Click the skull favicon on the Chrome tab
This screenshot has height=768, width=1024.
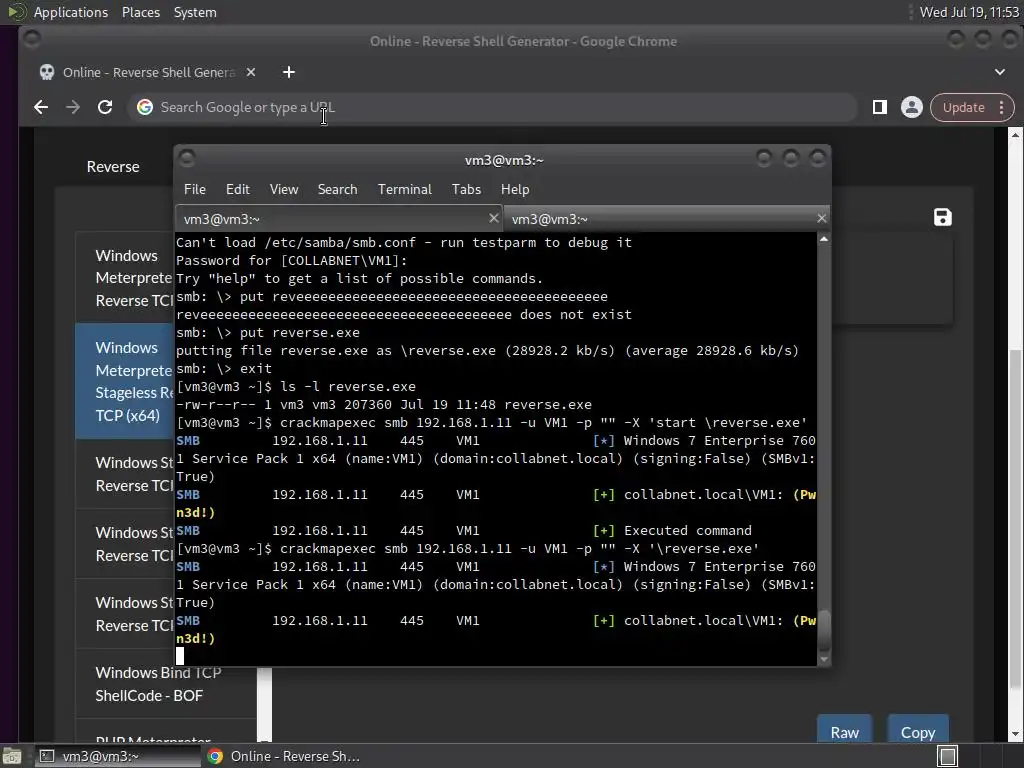coord(47,72)
